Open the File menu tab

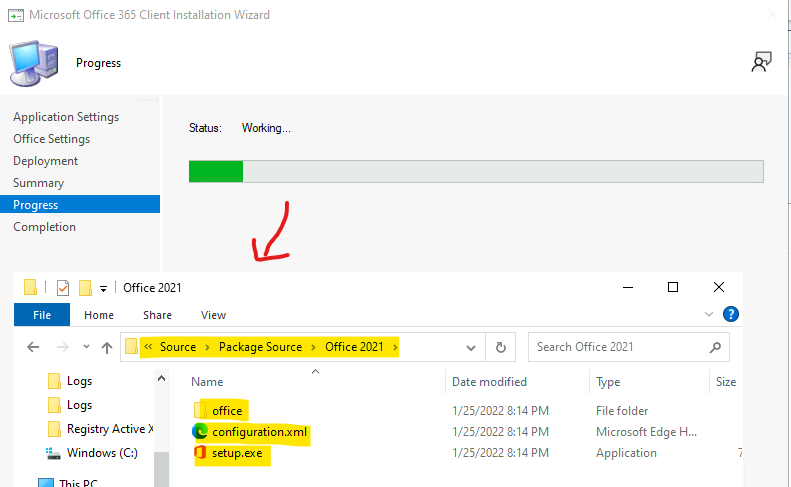pos(42,315)
